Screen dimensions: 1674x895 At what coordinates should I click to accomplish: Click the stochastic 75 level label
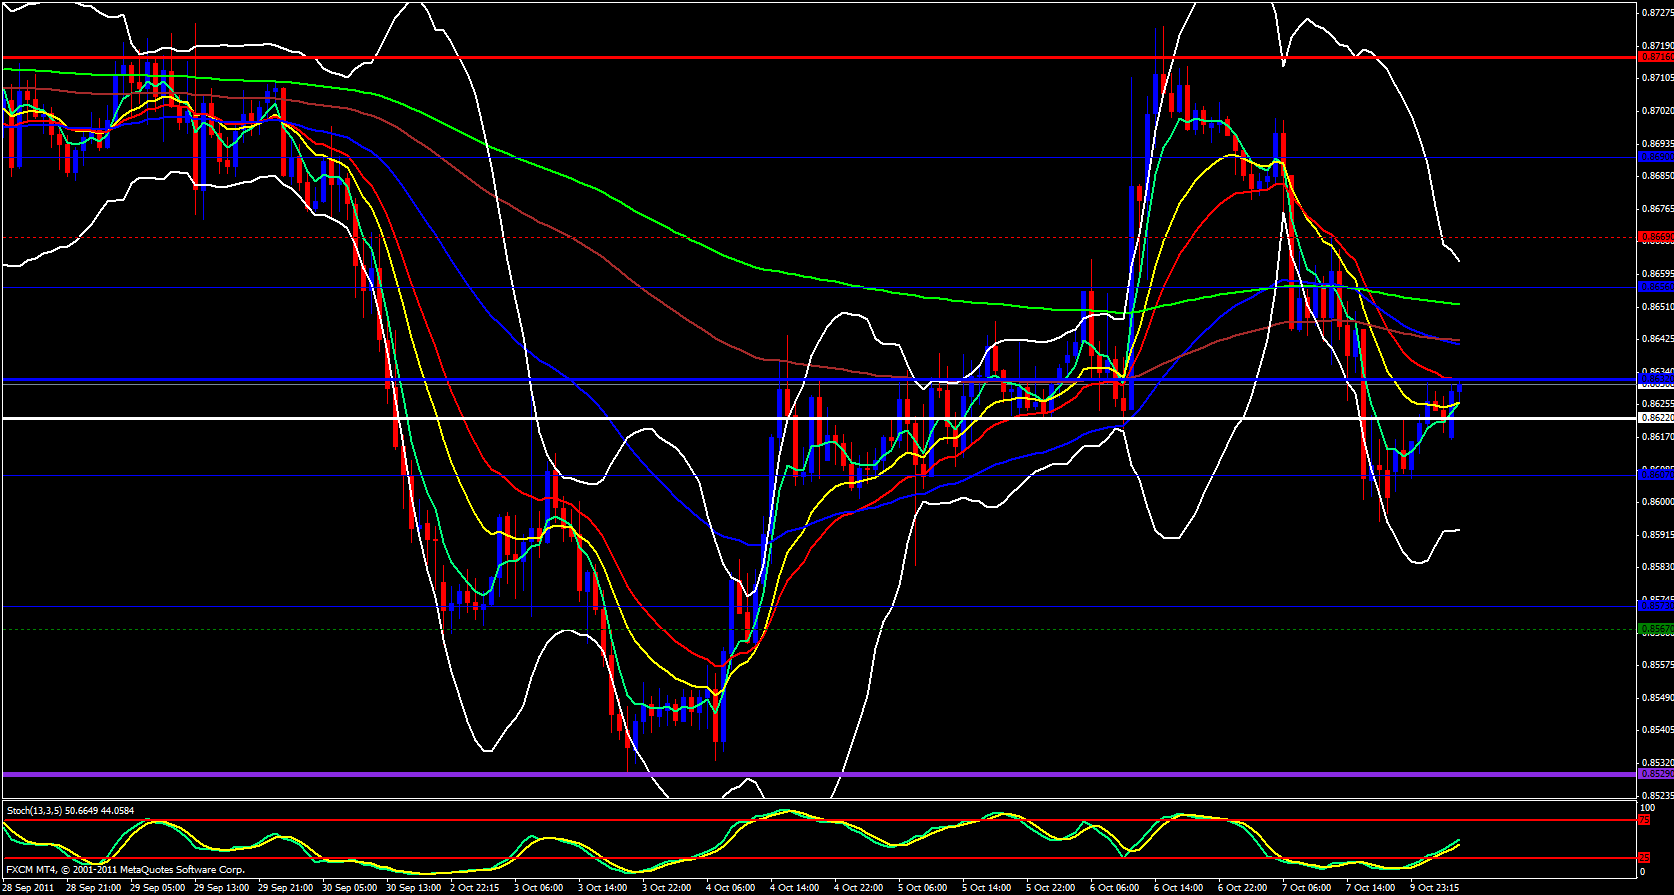click(1643, 820)
